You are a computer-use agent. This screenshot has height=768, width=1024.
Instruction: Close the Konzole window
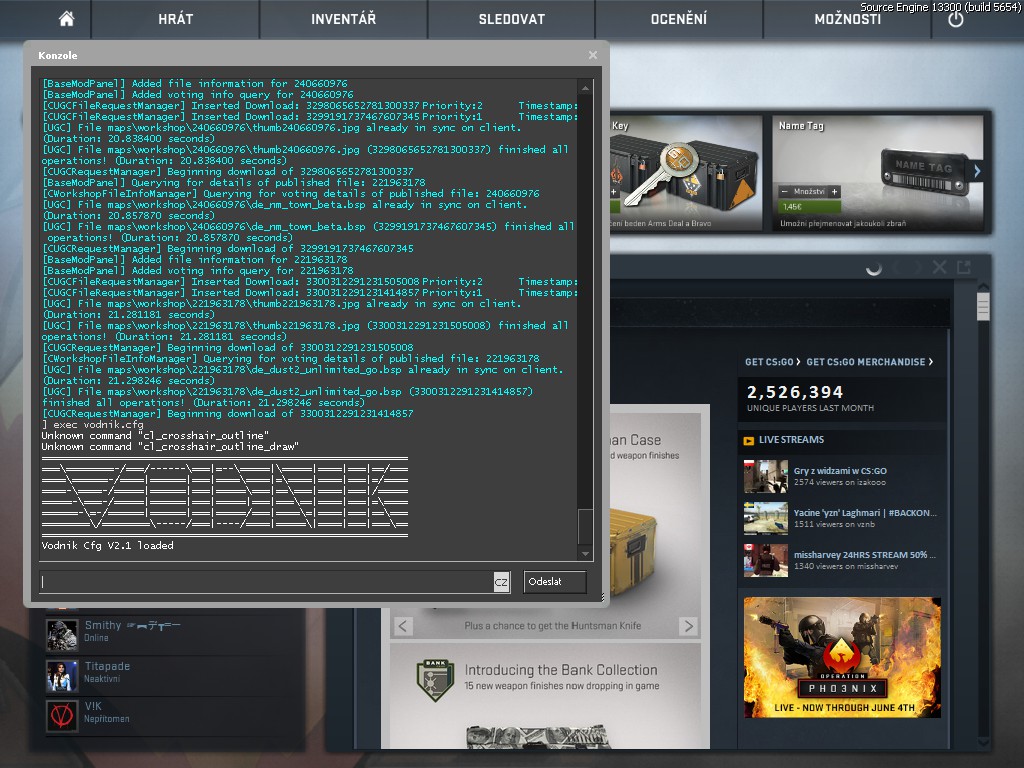(592, 55)
